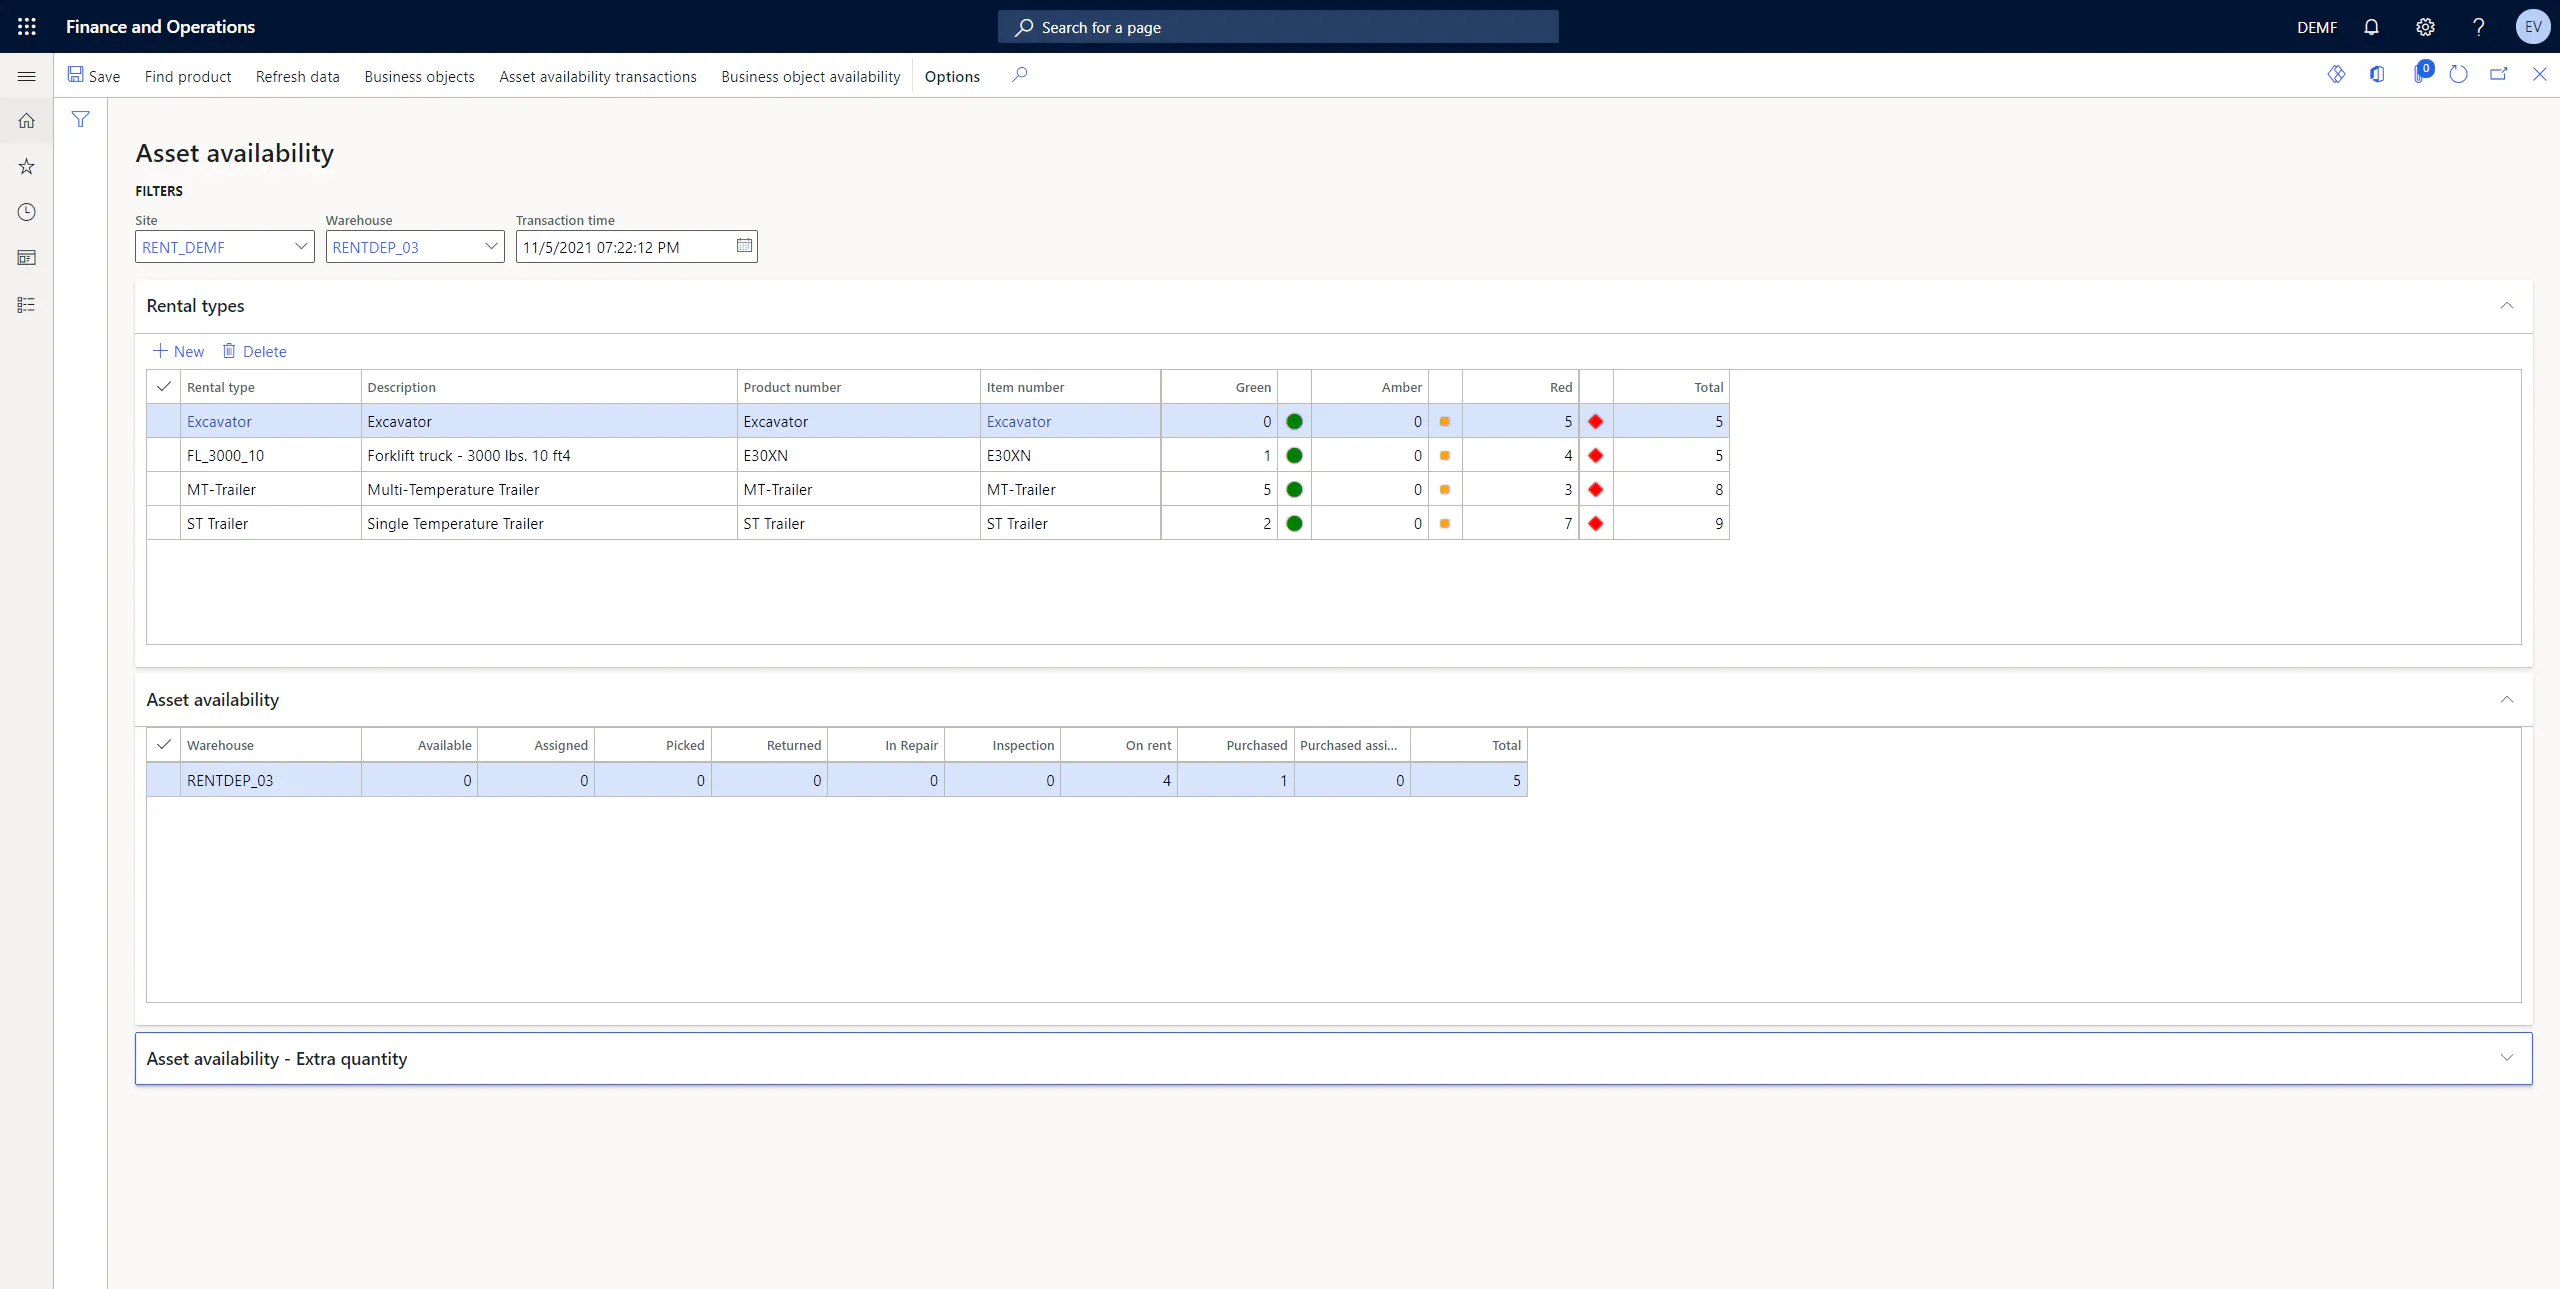Open the notifications bell icon
The image size is (2560, 1289).
click(2371, 27)
